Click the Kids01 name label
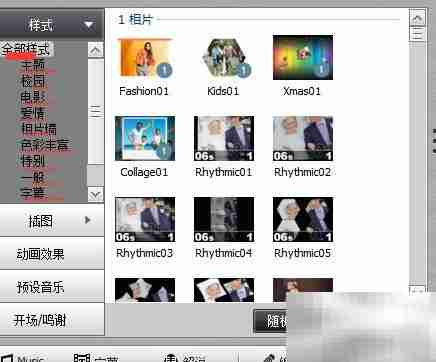Viewport: 436px width, 362px height. click(223, 91)
